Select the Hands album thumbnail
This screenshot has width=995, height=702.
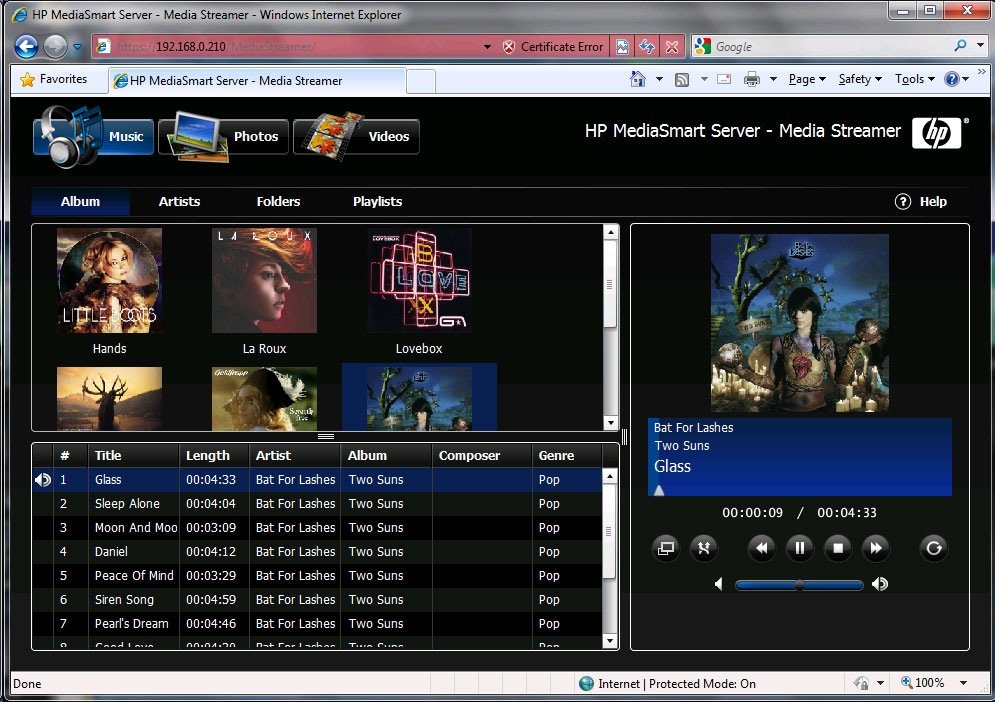pyautogui.click(x=109, y=281)
